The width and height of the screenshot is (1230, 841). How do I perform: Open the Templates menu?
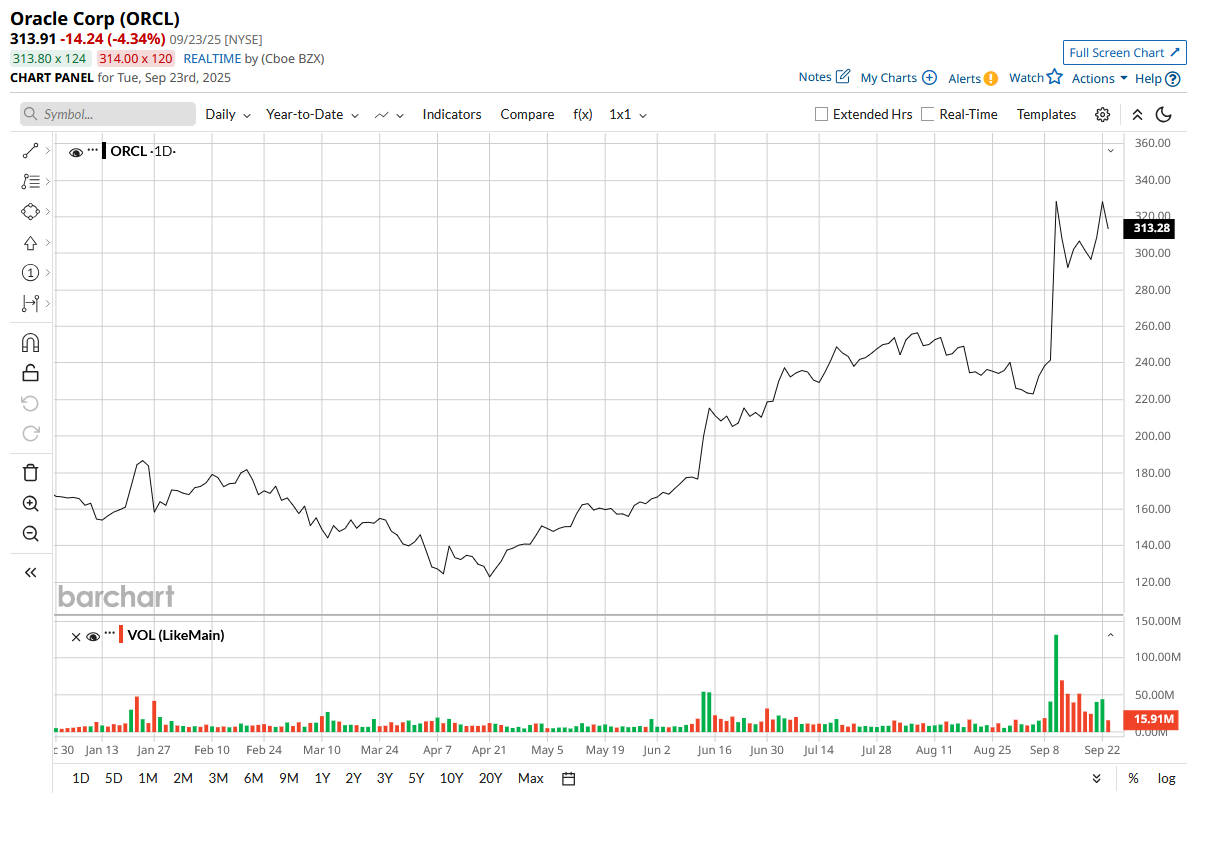tap(1046, 114)
